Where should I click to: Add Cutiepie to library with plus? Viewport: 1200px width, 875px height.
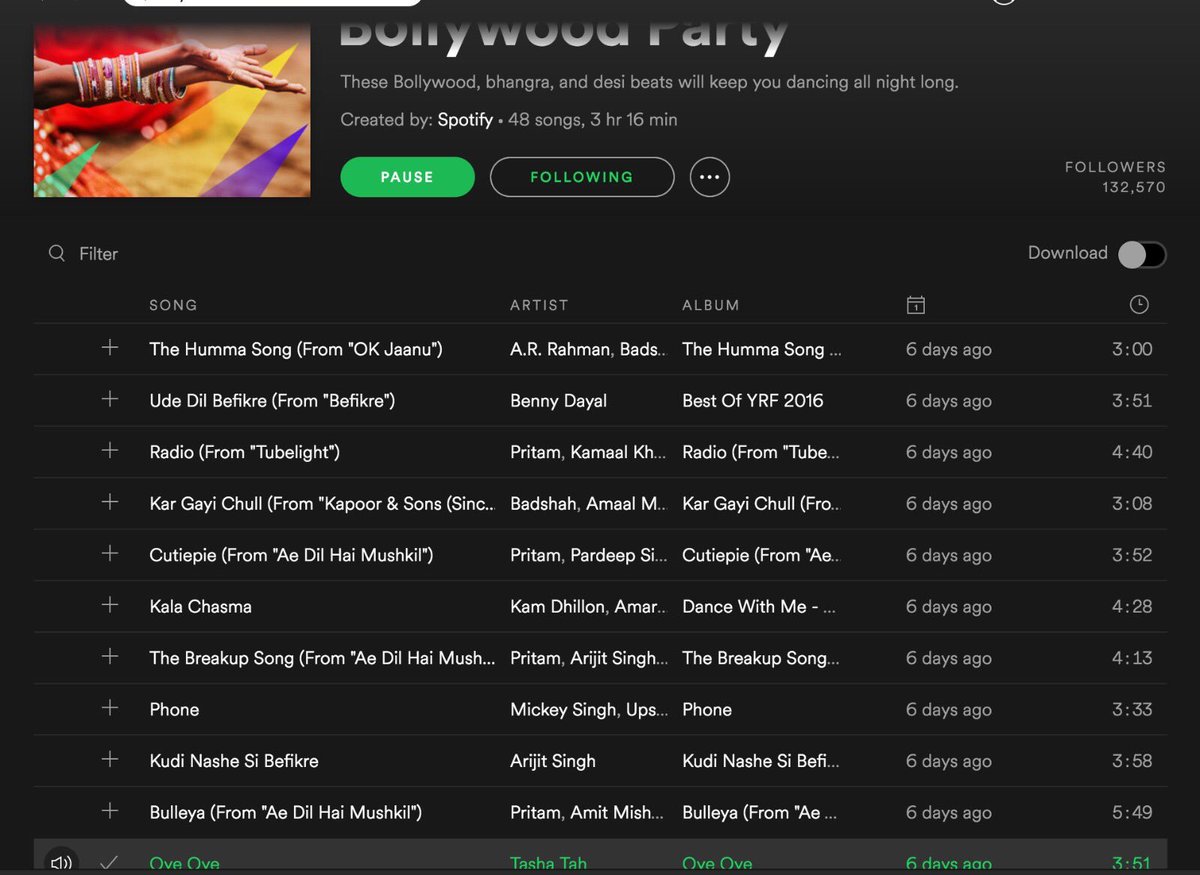click(x=110, y=554)
